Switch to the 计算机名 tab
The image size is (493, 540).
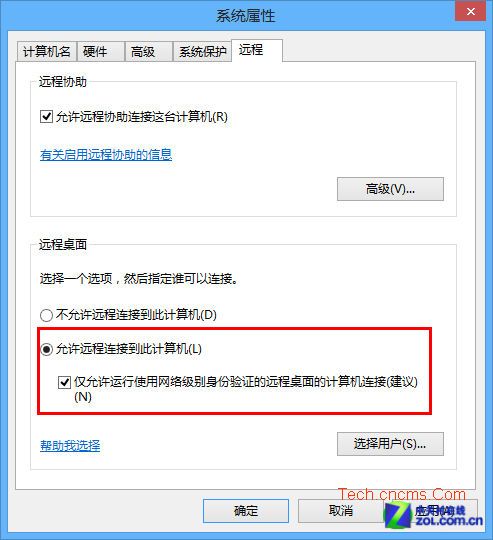[x=46, y=52]
